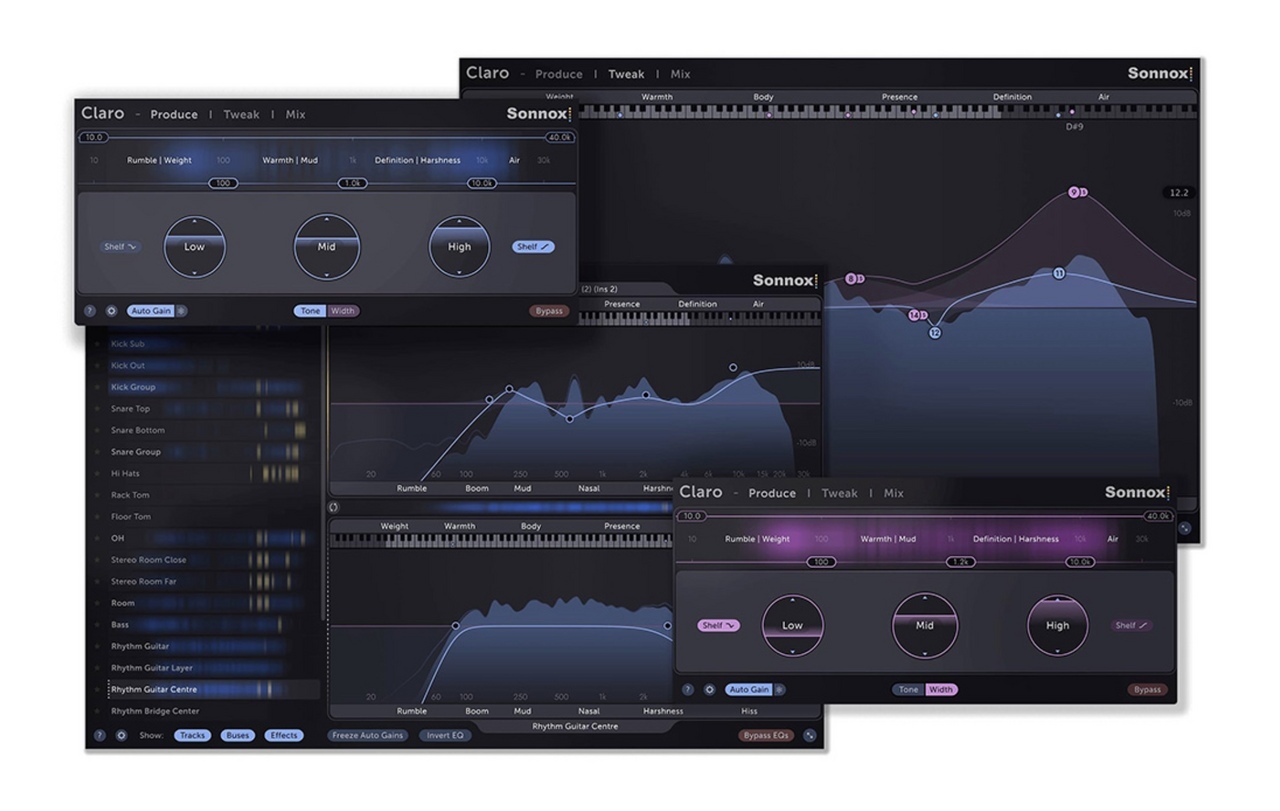
Task: Toggle Auto Gain in blue Produce window
Action: [150, 311]
